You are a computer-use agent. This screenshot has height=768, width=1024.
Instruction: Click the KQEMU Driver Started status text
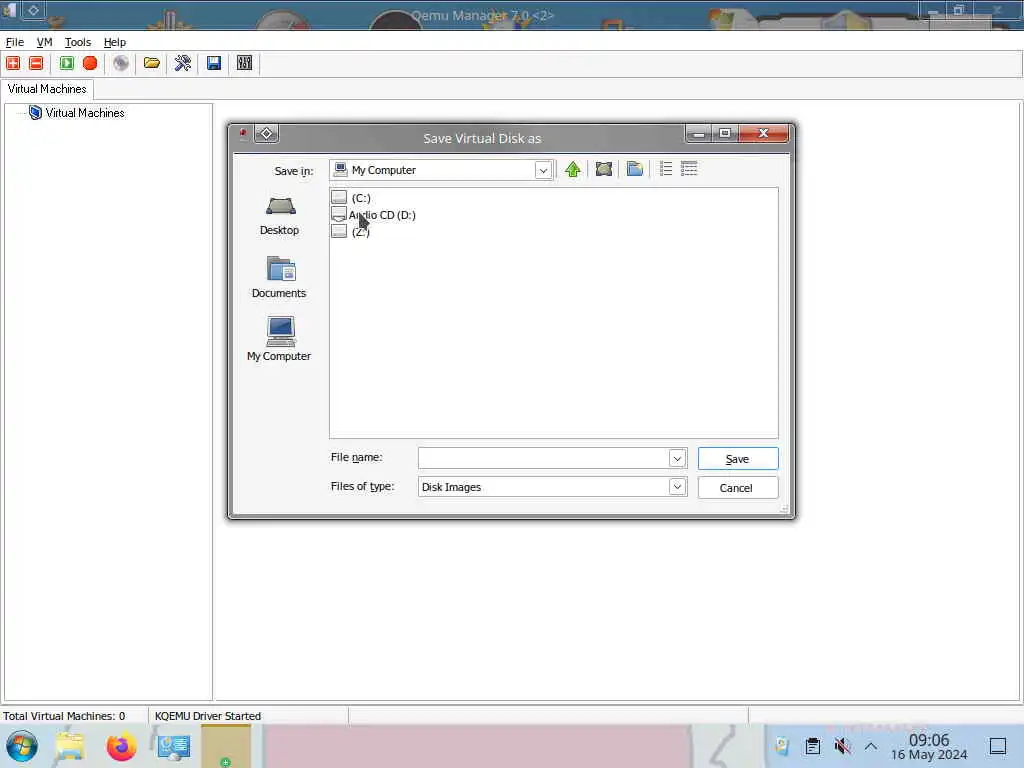[x=208, y=716]
